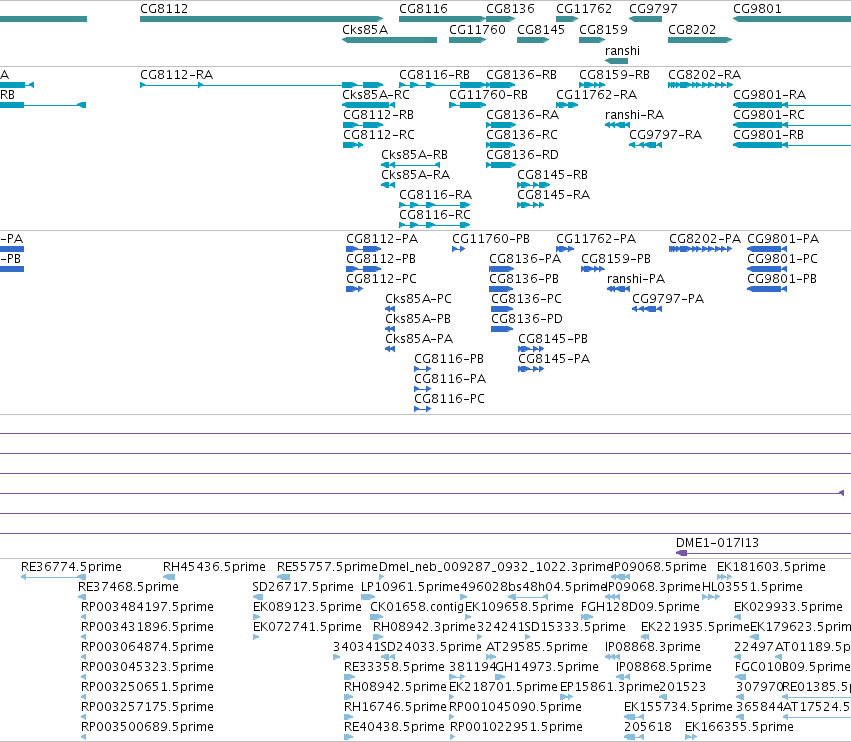Select protein CG8159-PB
Screen dimensions: 851x742
point(593,269)
